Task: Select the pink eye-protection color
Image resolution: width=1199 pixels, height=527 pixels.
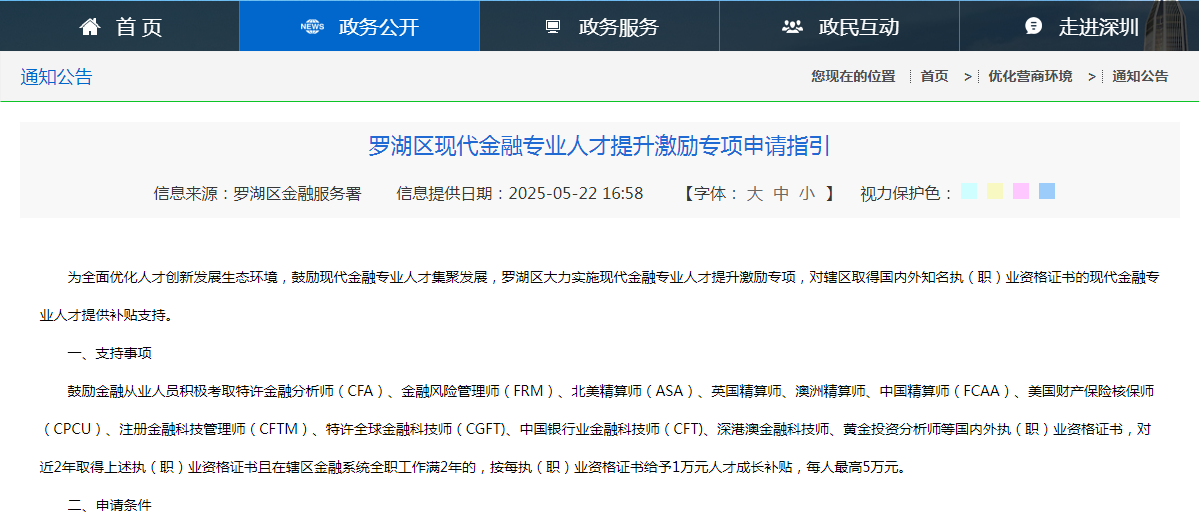Action: click(x=1021, y=191)
